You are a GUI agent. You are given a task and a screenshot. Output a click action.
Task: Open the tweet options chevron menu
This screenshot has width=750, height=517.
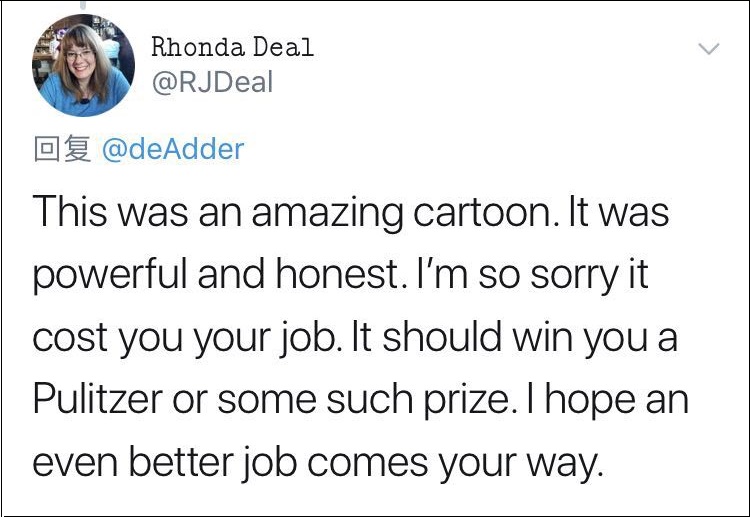(708, 48)
